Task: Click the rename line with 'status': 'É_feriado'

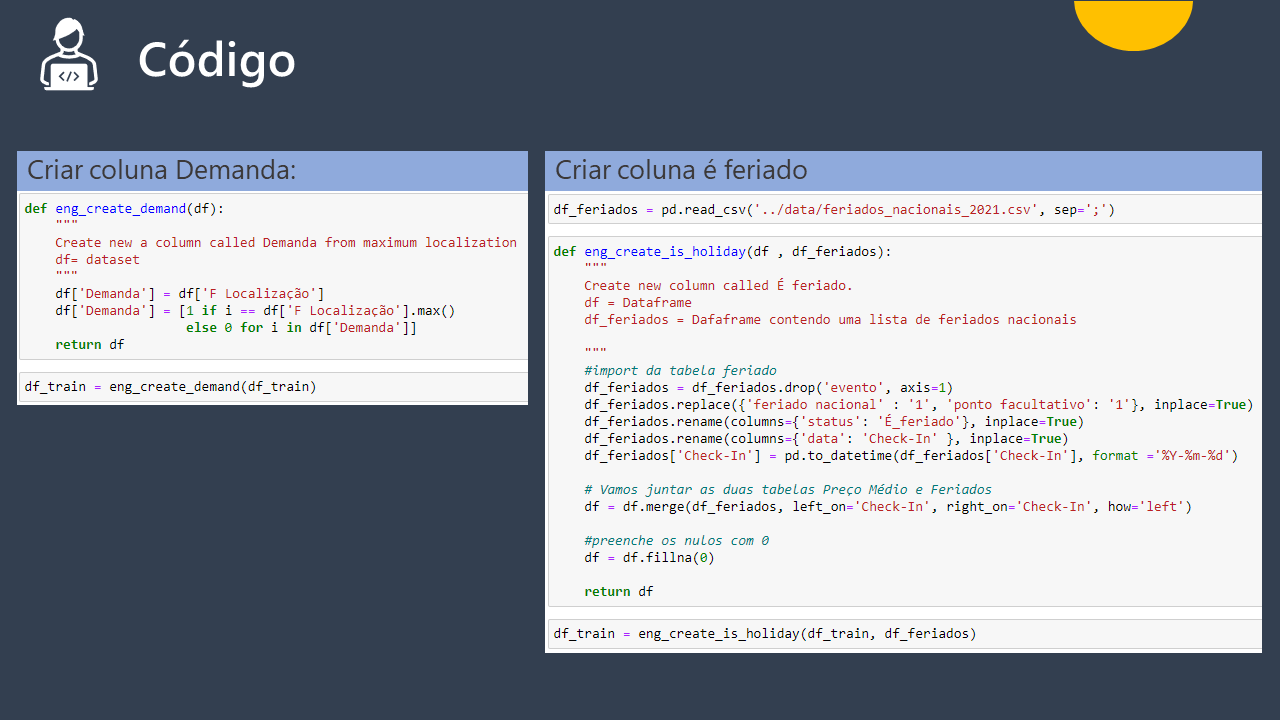Action: [x=834, y=422]
